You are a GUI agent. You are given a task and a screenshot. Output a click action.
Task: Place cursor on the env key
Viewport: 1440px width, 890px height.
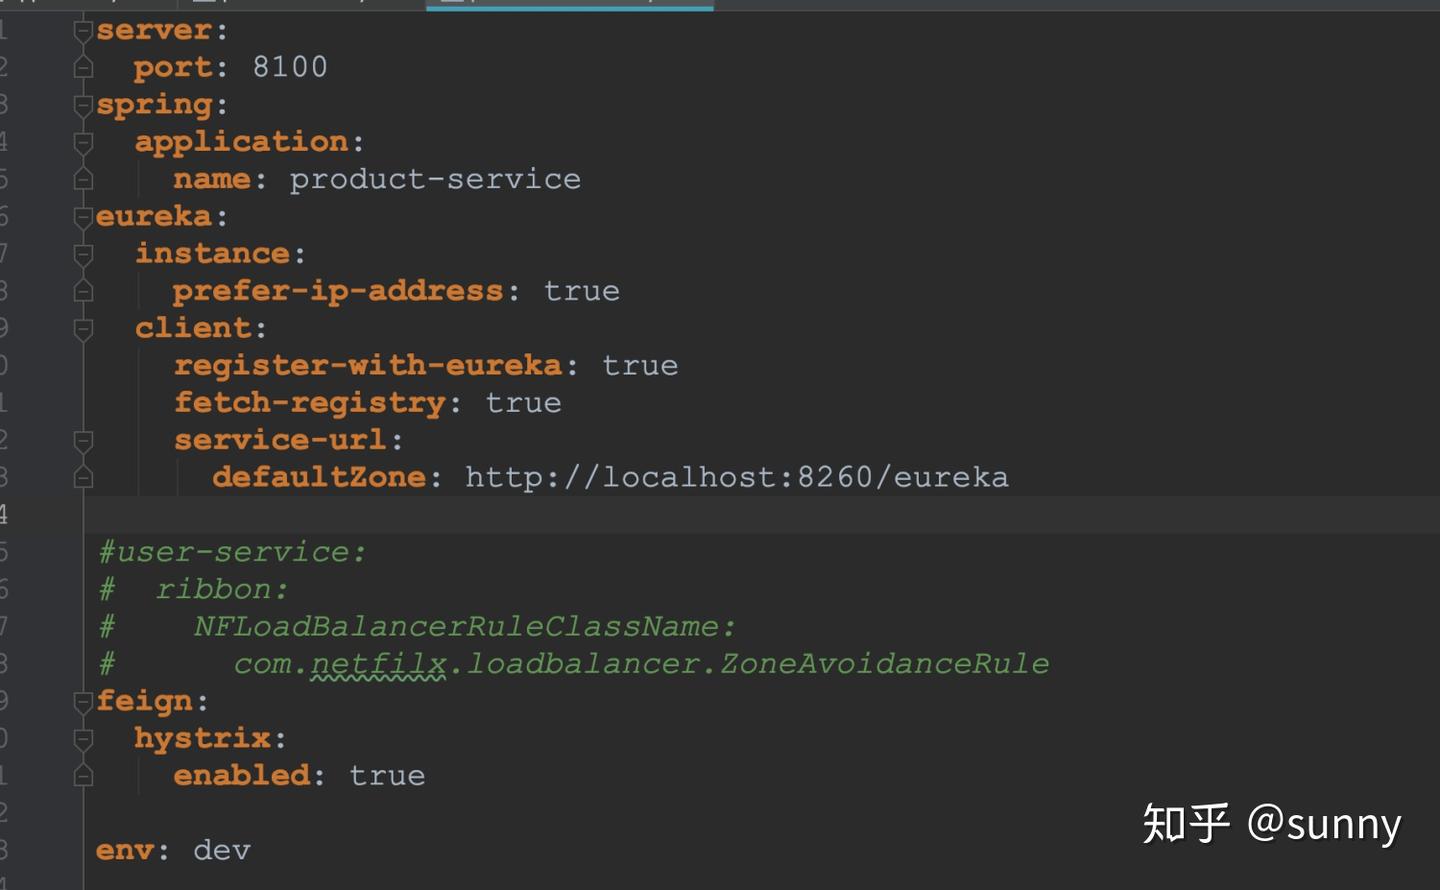click(x=125, y=851)
